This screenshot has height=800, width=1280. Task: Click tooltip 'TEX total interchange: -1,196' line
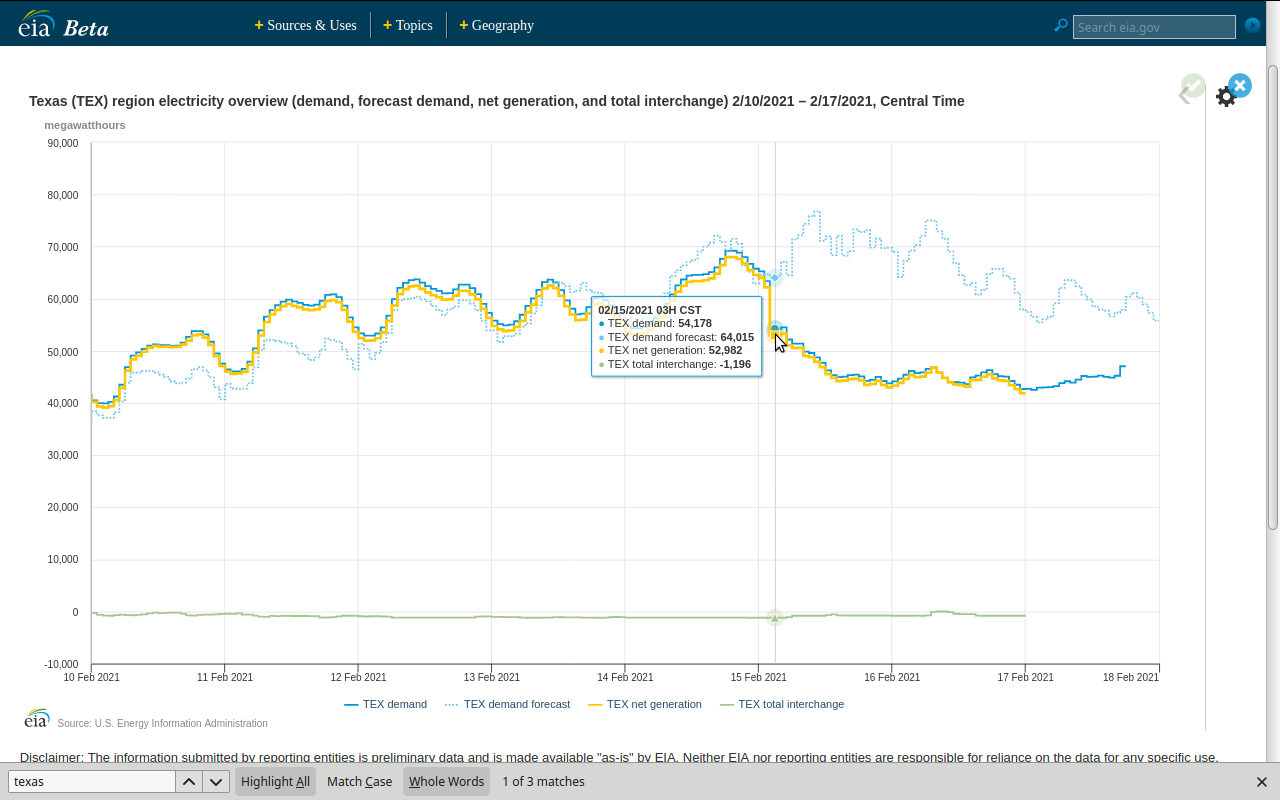click(x=674, y=365)
